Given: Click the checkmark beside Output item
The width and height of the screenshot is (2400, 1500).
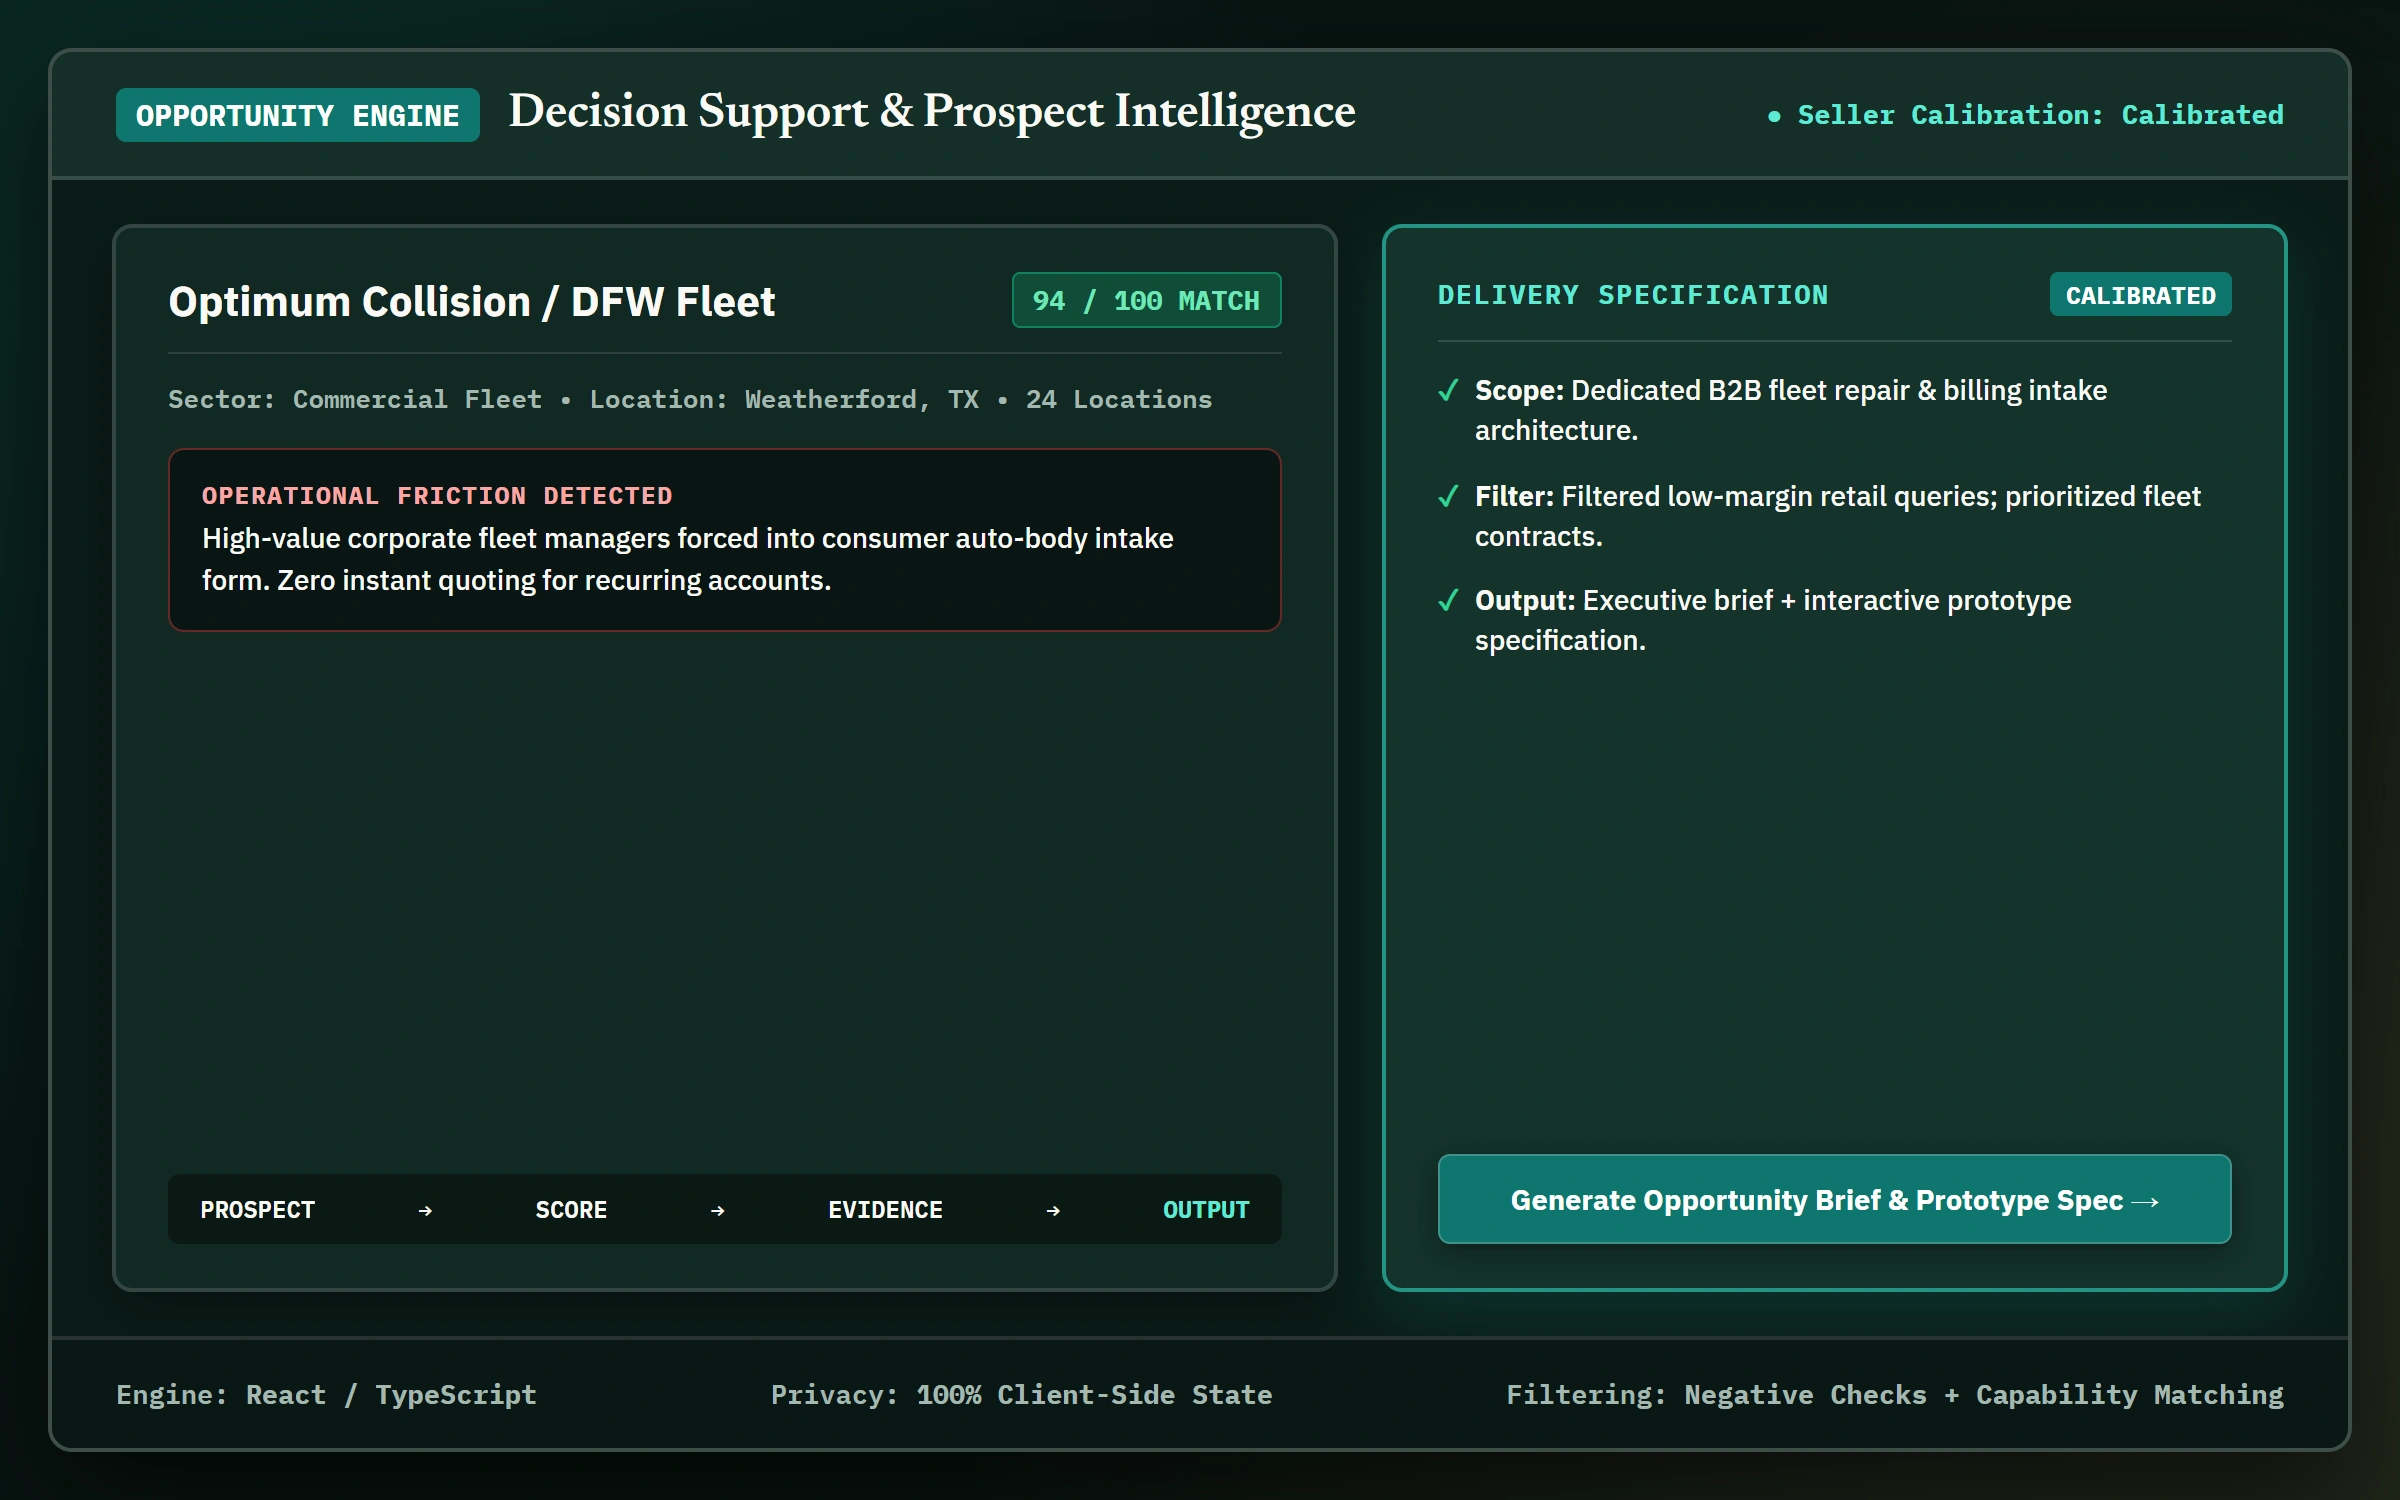Looking at the screenshot, I should [x=1448, y=600].
